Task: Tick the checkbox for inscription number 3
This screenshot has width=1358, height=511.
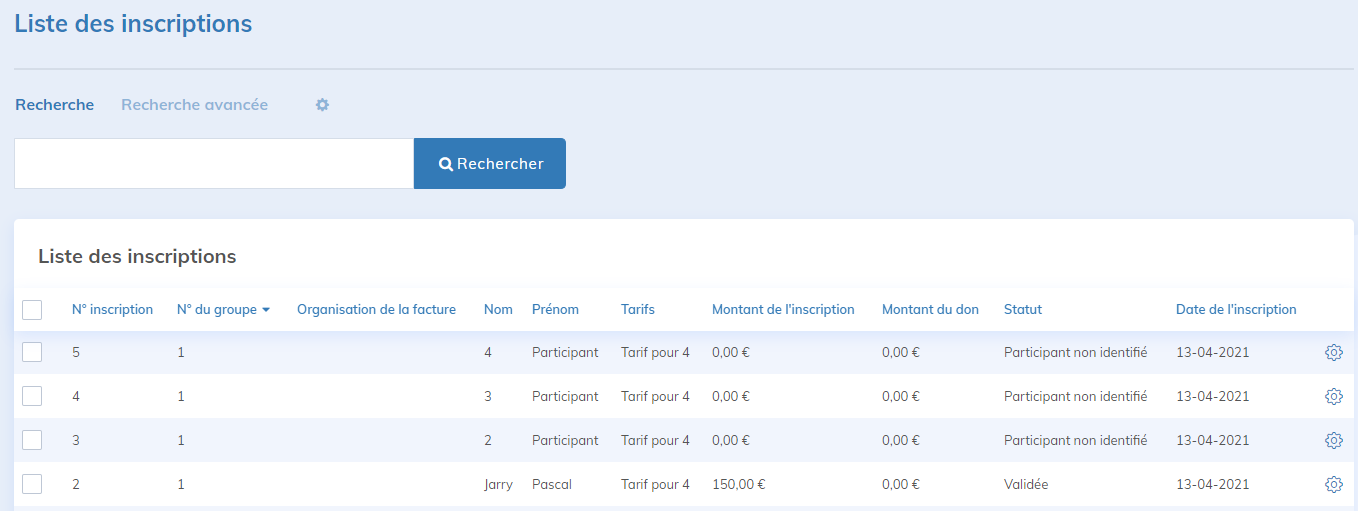Action: click(32, 440)
